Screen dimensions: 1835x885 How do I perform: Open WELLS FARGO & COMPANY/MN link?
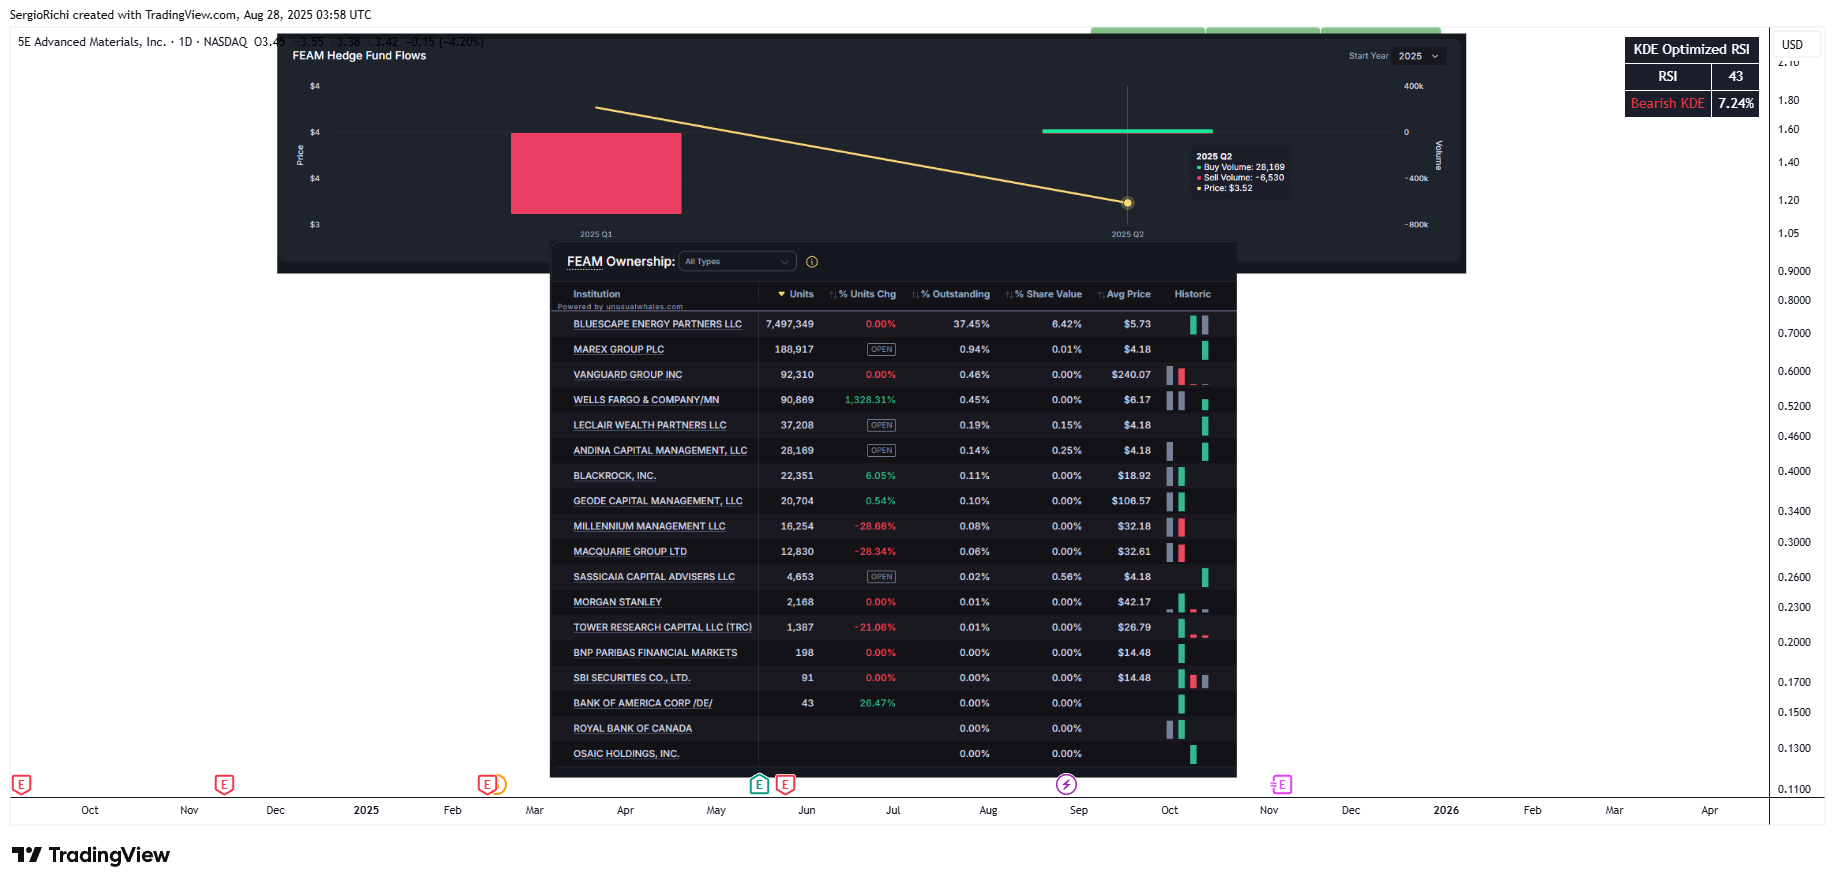pyautogui.click(x=646, y=400)
